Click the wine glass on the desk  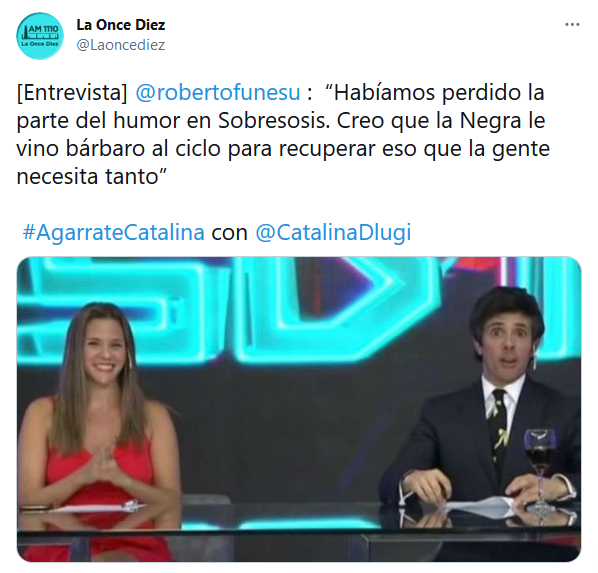coord(539,471)
